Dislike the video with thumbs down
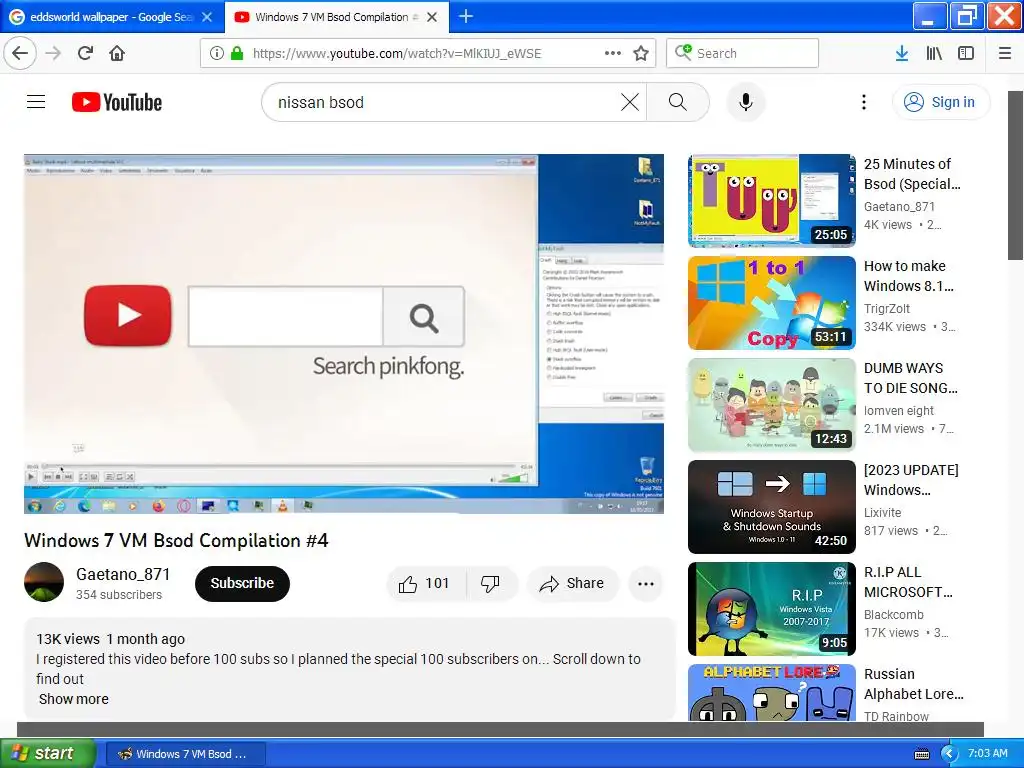The height and width of the screenshot is (768, 1024). (490, 583)
